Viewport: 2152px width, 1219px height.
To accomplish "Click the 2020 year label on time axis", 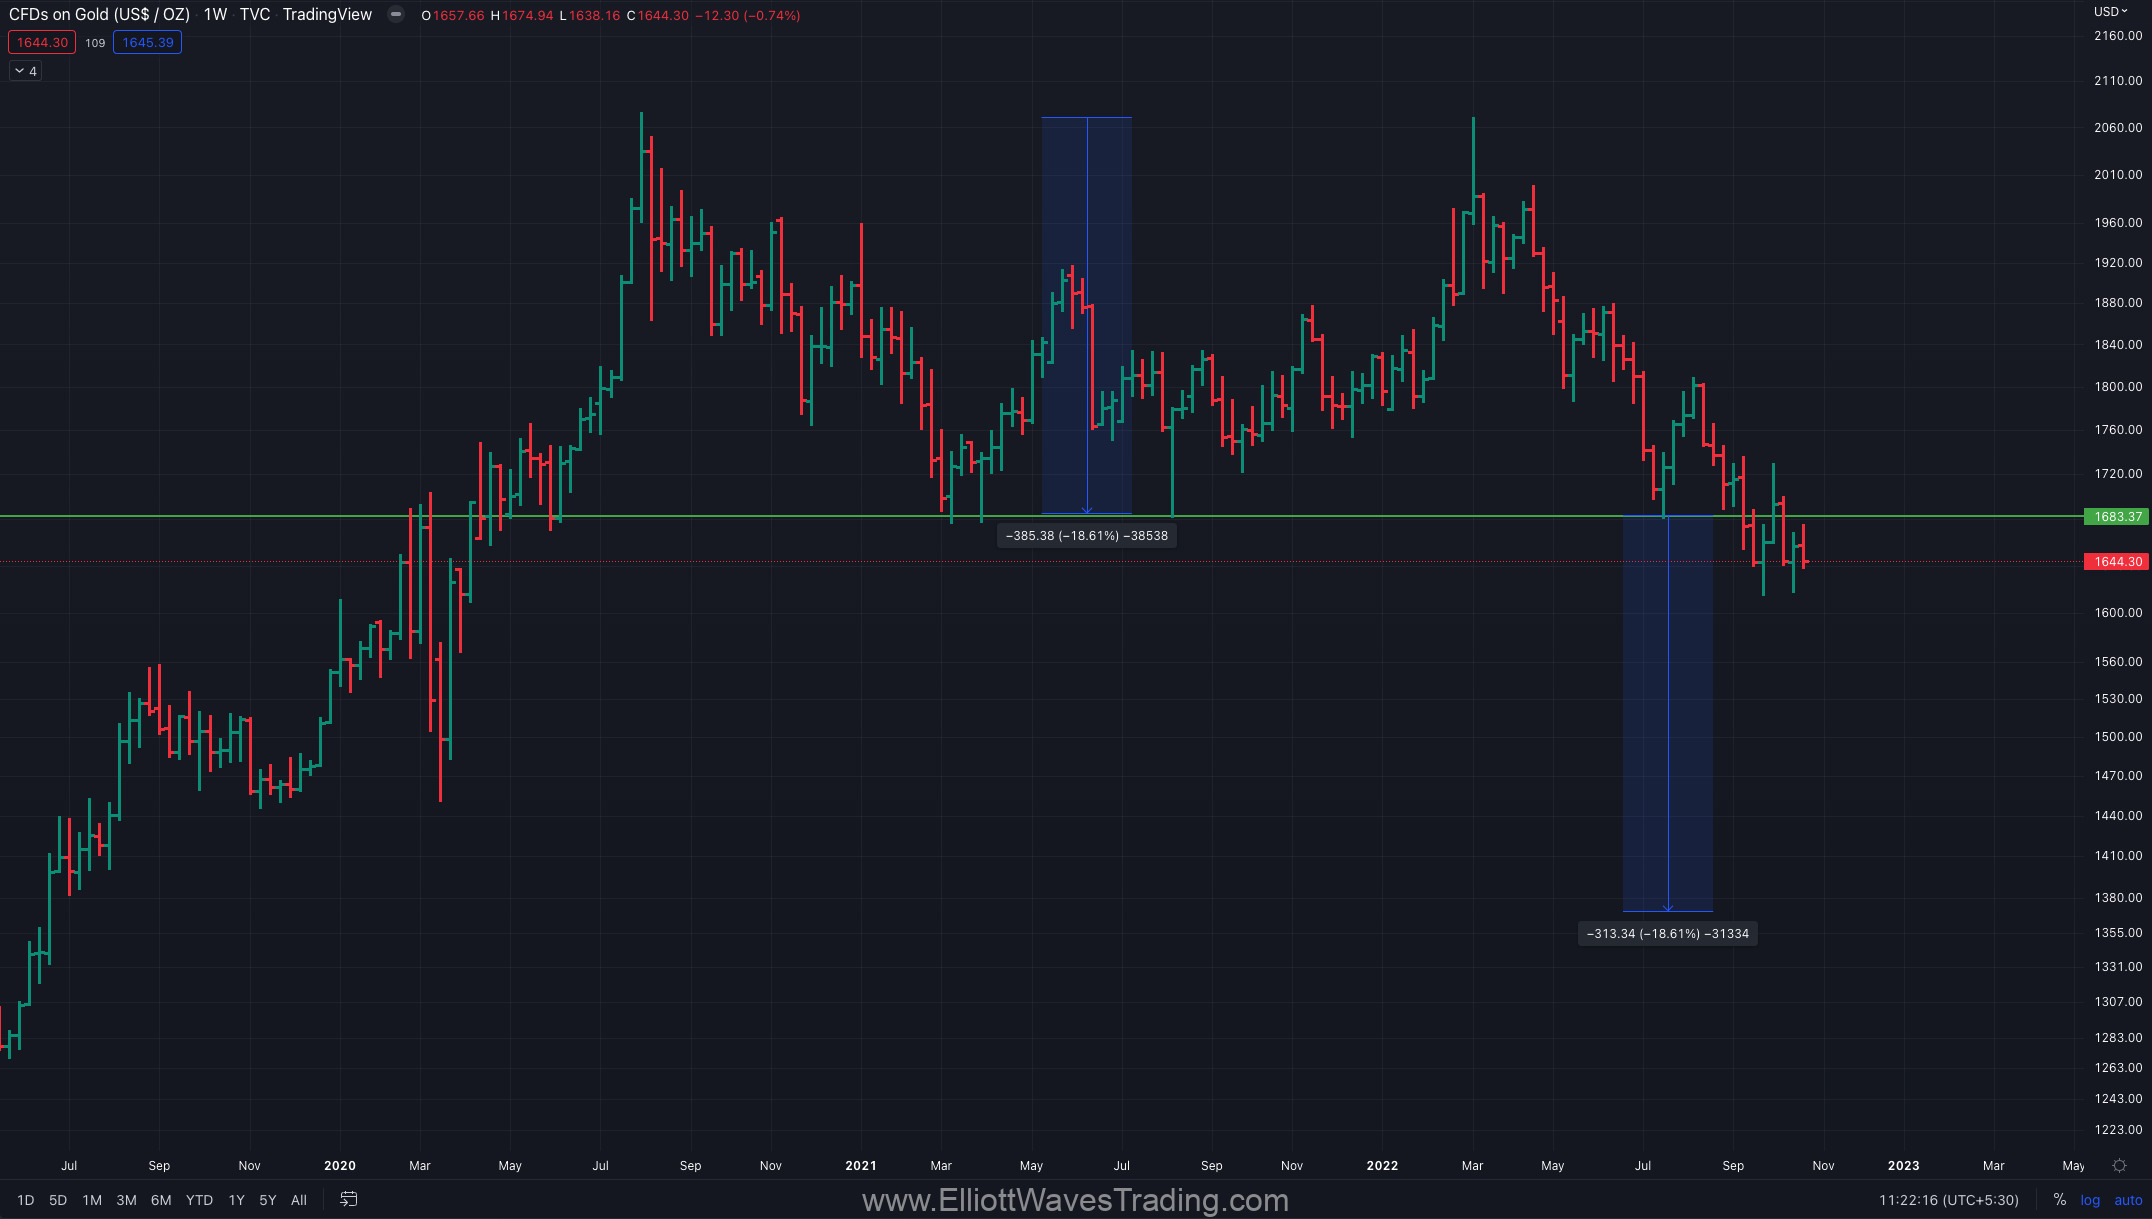I will tap(340, 1166).
